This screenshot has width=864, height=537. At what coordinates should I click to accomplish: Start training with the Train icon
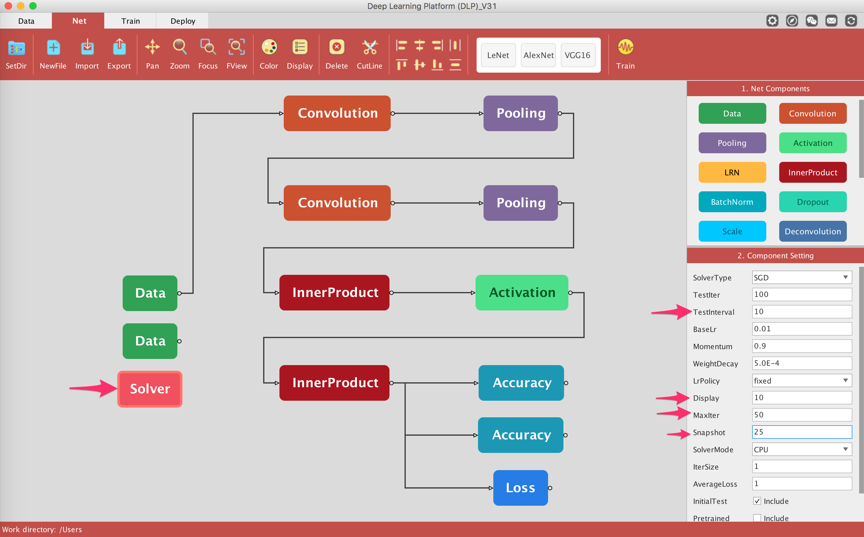coord(625,48)
